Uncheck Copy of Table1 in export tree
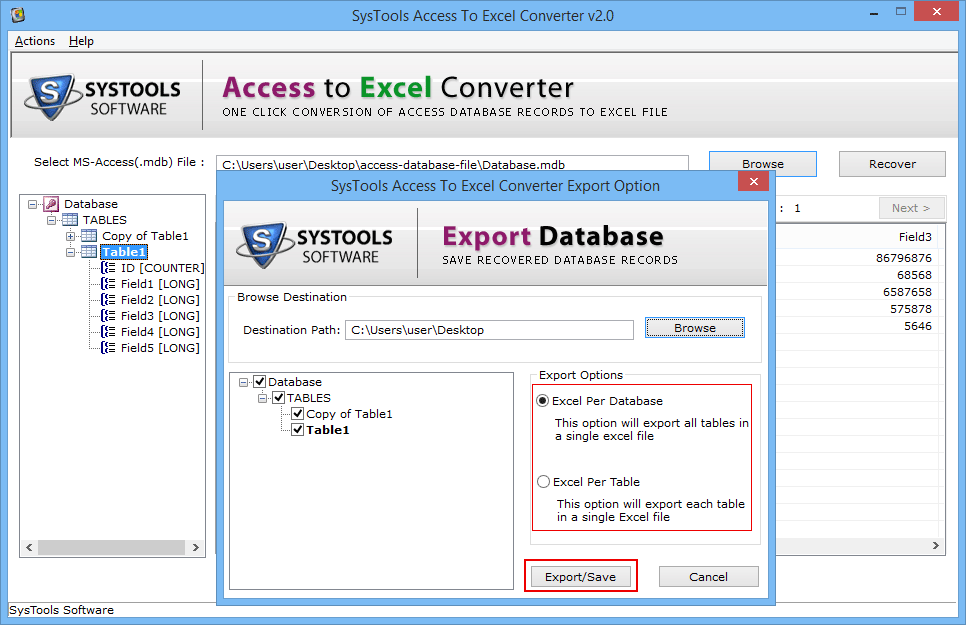Screen dimensions: 966x625 [298, 414]
